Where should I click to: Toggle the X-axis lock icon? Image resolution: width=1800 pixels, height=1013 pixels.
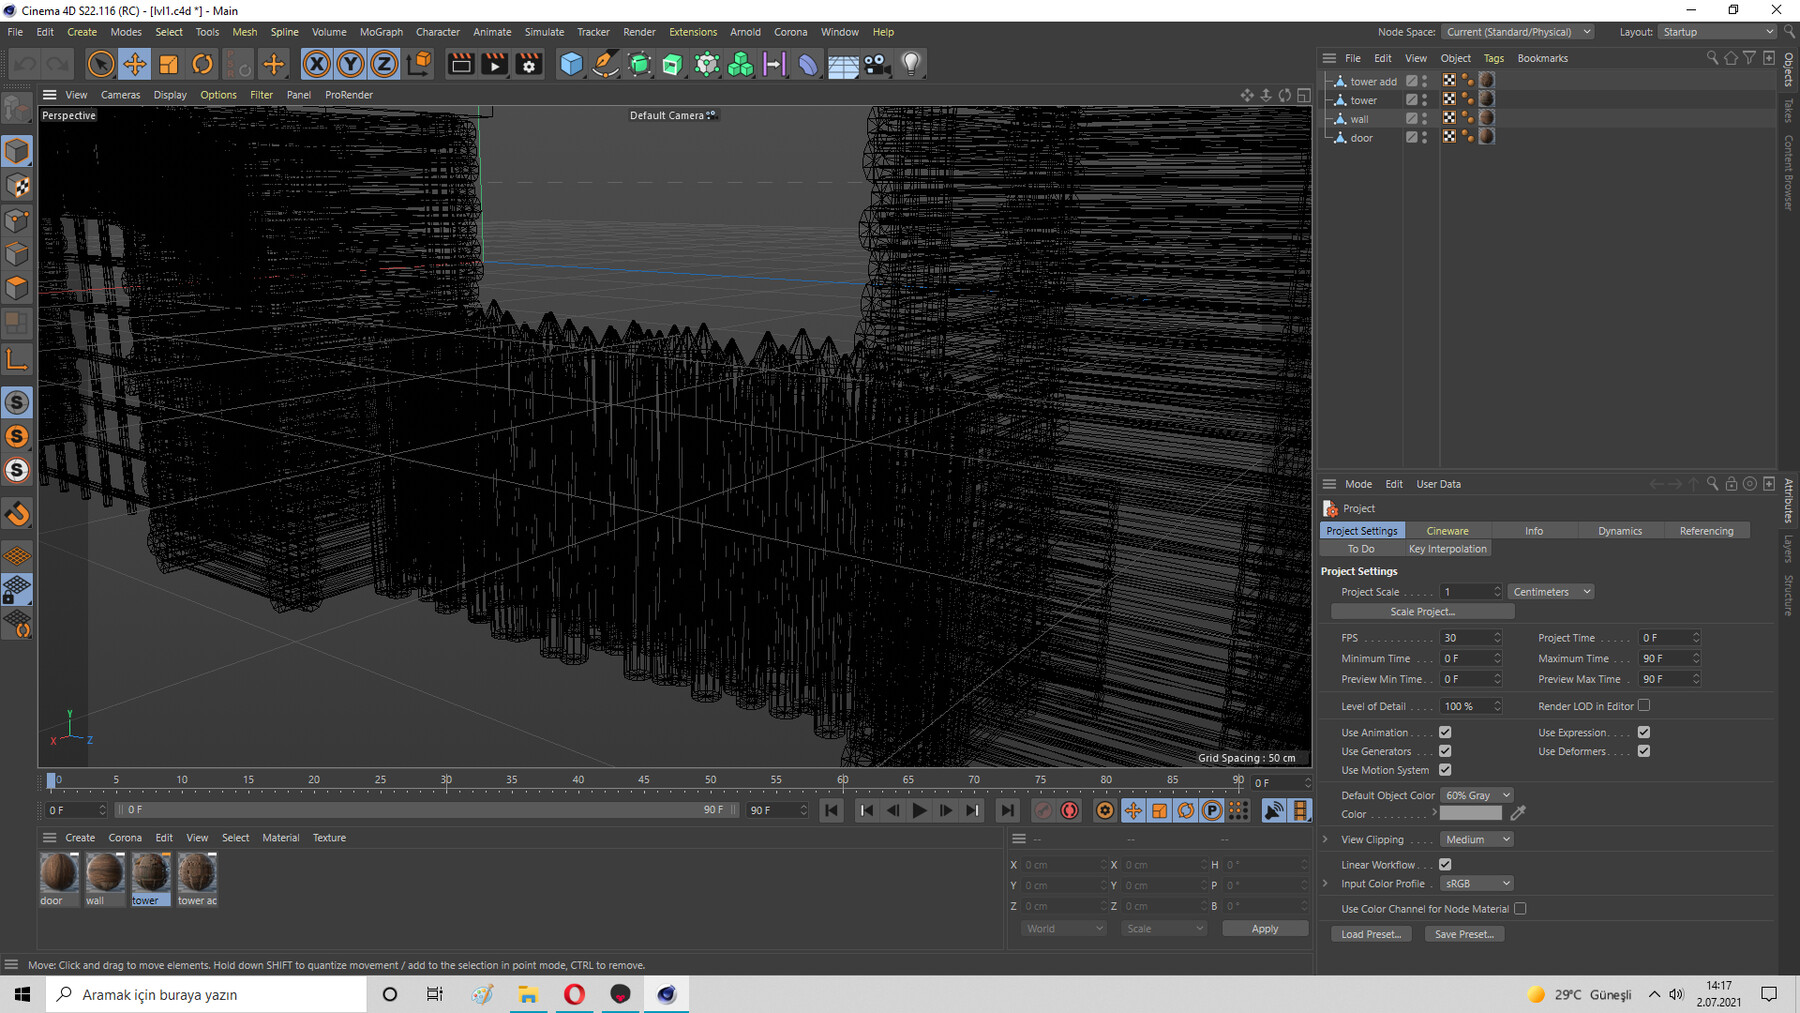point(316,64)
